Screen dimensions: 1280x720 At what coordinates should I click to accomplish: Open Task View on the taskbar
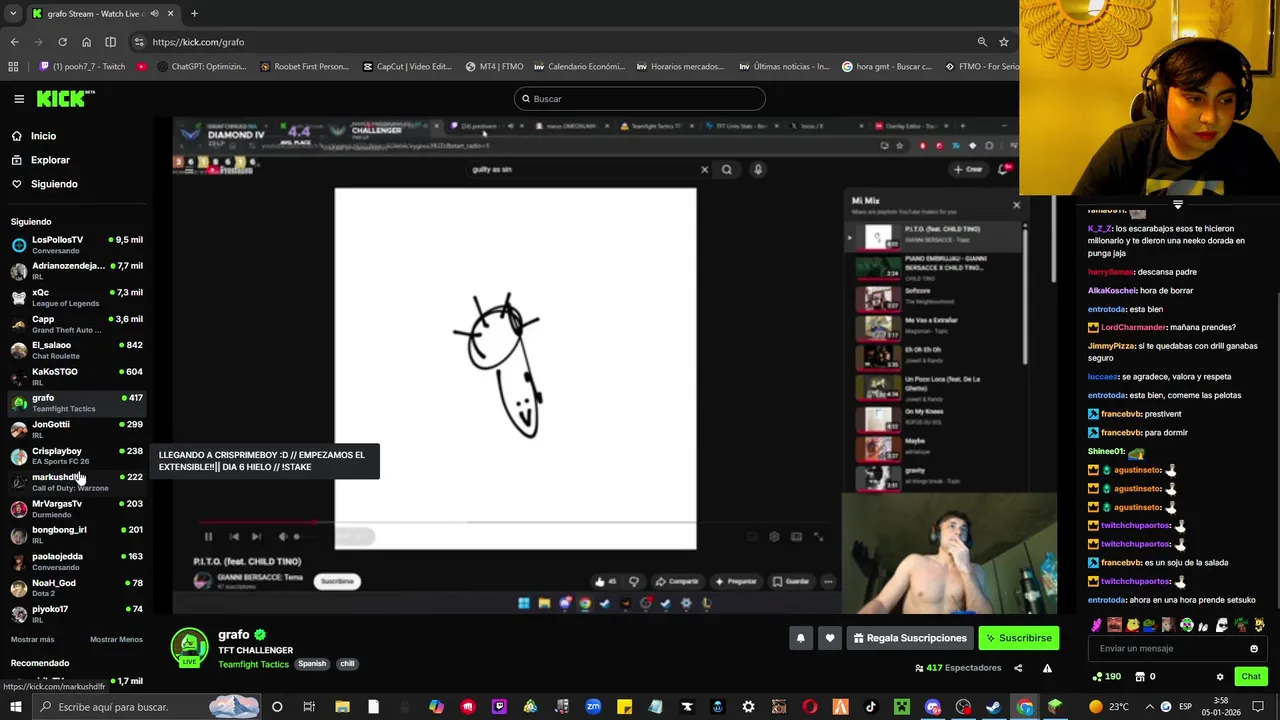click(309, 707)
